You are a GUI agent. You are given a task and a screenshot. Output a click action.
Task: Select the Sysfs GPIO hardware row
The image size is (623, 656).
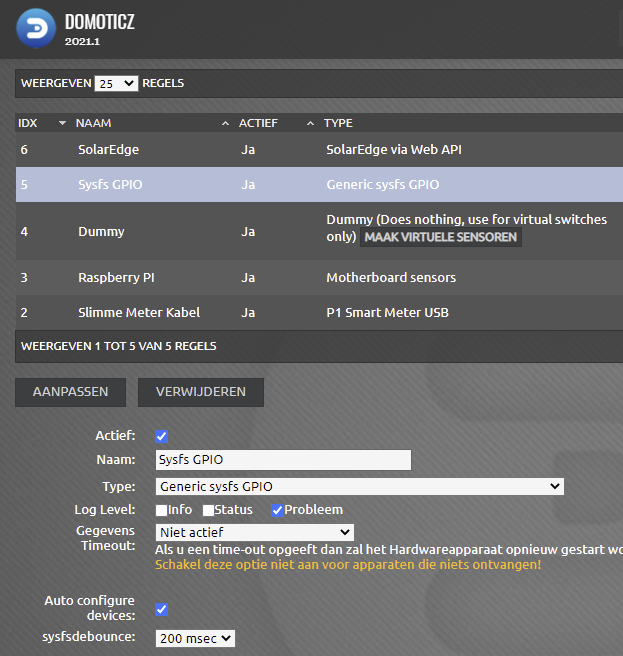[x=319, y=184]
